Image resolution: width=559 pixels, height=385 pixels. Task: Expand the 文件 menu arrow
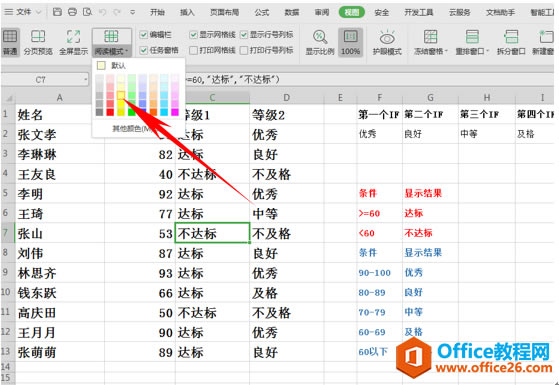(39, 12)
